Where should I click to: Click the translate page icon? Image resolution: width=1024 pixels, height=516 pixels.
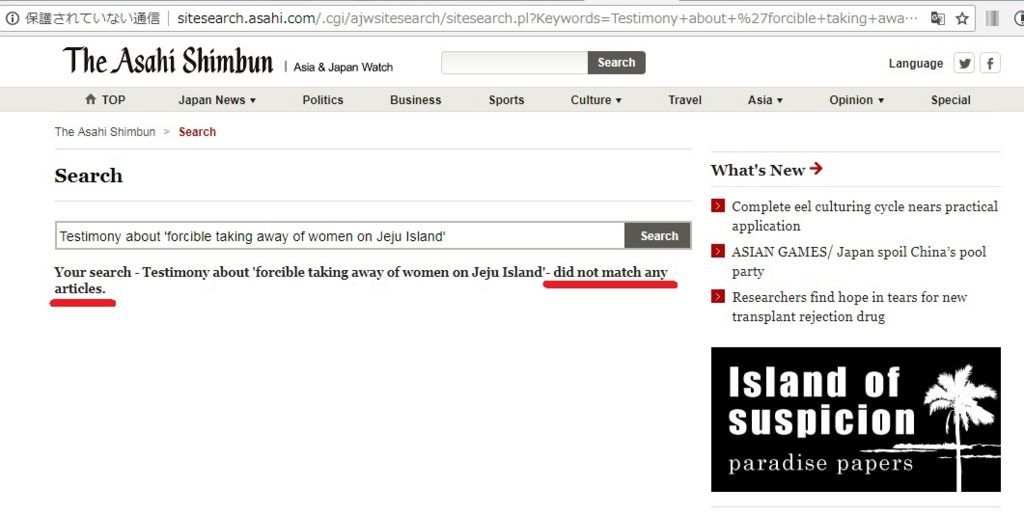coord(938,18)
